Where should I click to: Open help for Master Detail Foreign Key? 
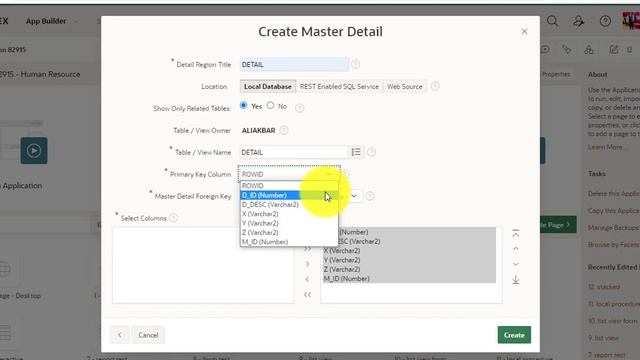click(x=369, y=196)
